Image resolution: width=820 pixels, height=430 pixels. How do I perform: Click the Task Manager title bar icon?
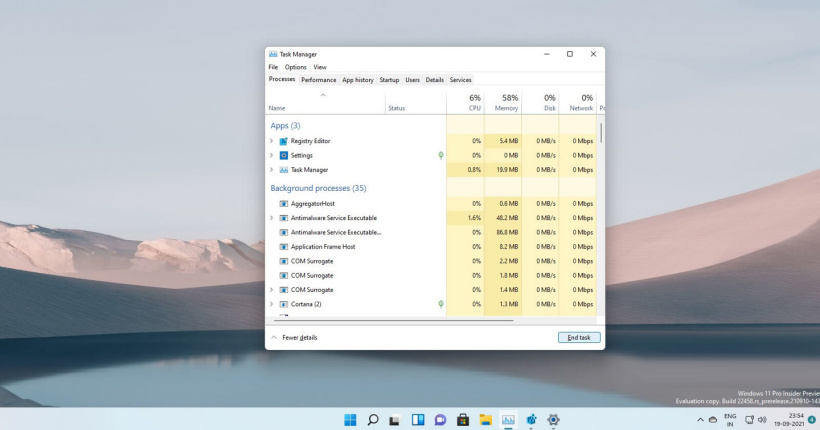(273, 54)
